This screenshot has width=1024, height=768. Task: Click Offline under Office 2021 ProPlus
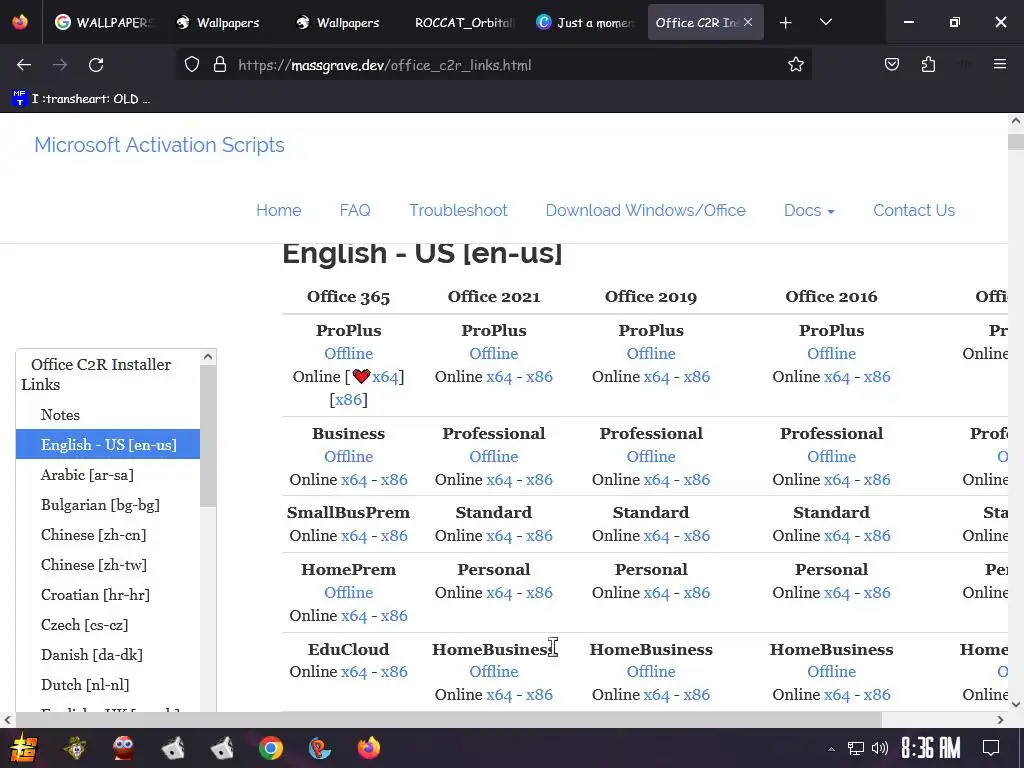[x=494, y=353]
